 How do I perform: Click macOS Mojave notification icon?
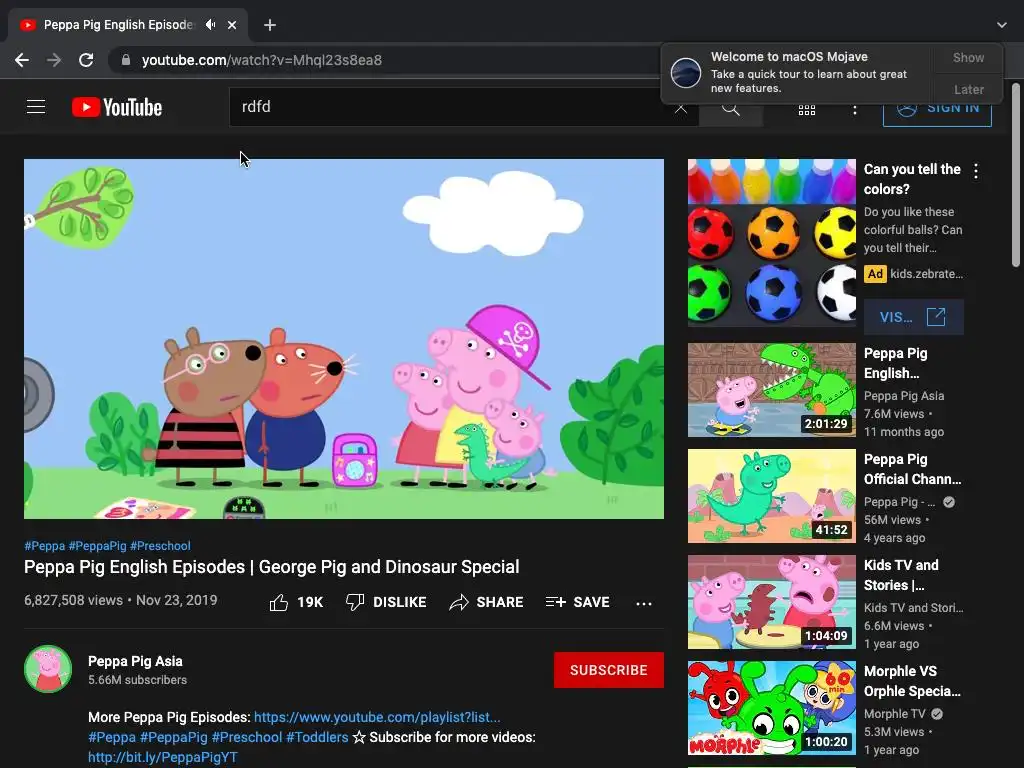pos(686,72)
